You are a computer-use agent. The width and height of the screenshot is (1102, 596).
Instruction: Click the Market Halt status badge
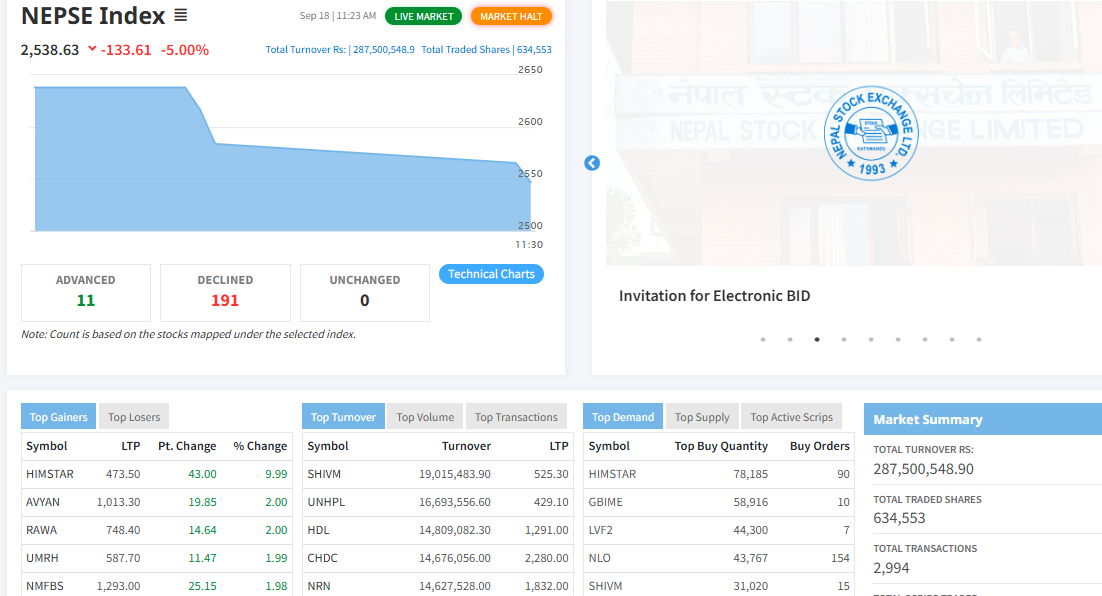(x=511, y=16)
